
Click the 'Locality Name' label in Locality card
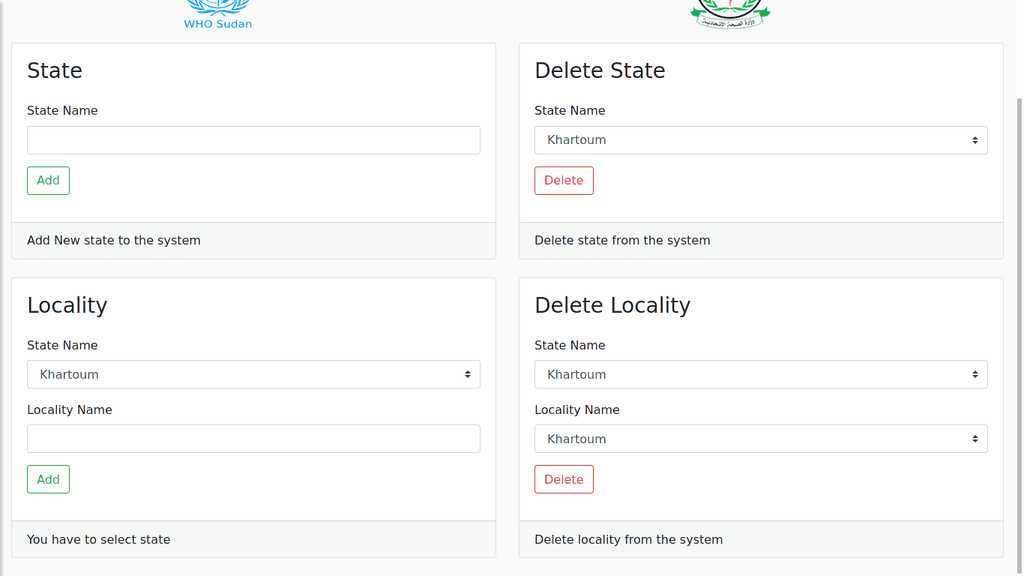[x=69, y=410]
